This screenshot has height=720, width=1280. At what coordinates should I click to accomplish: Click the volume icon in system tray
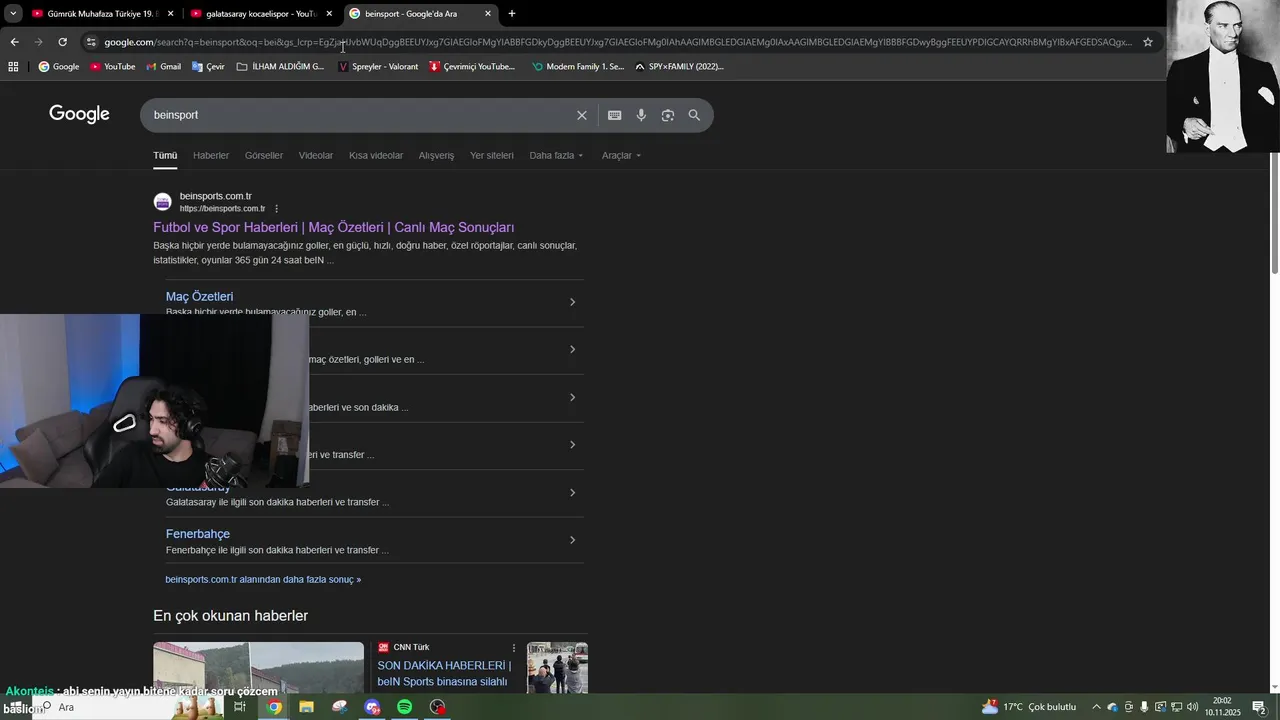(x=1193, y=707)
